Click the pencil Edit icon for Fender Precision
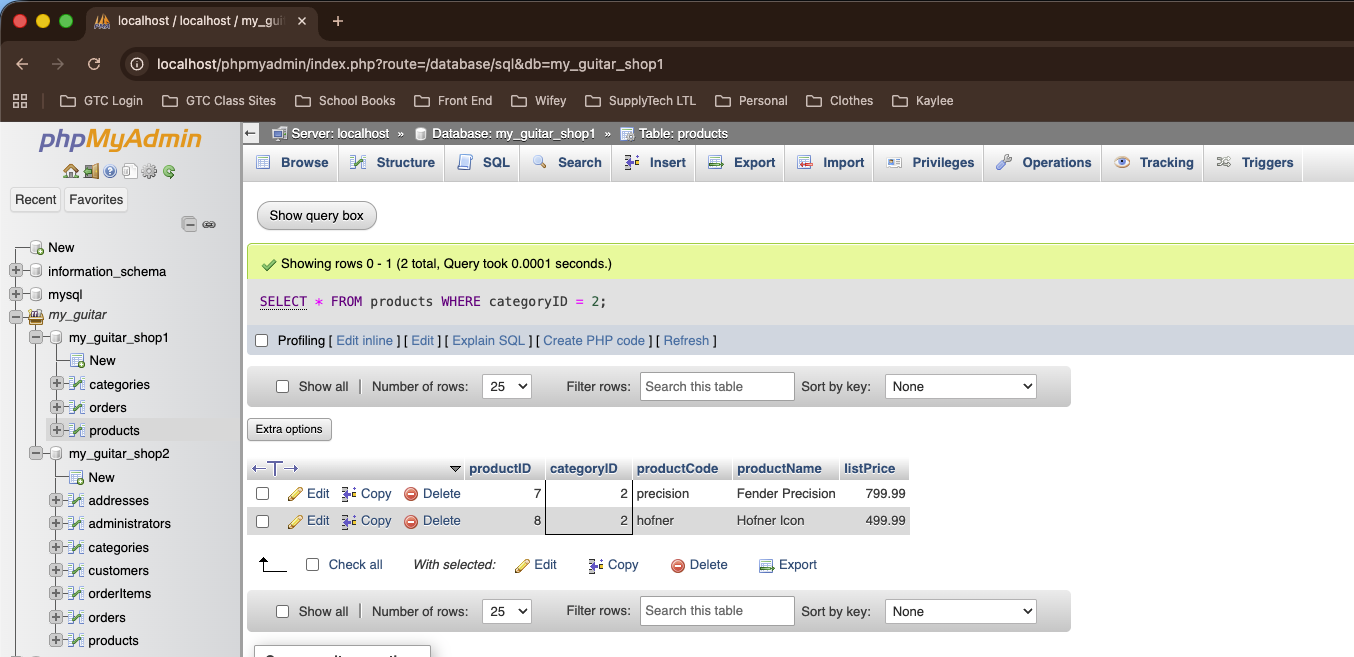 (295, 494)
